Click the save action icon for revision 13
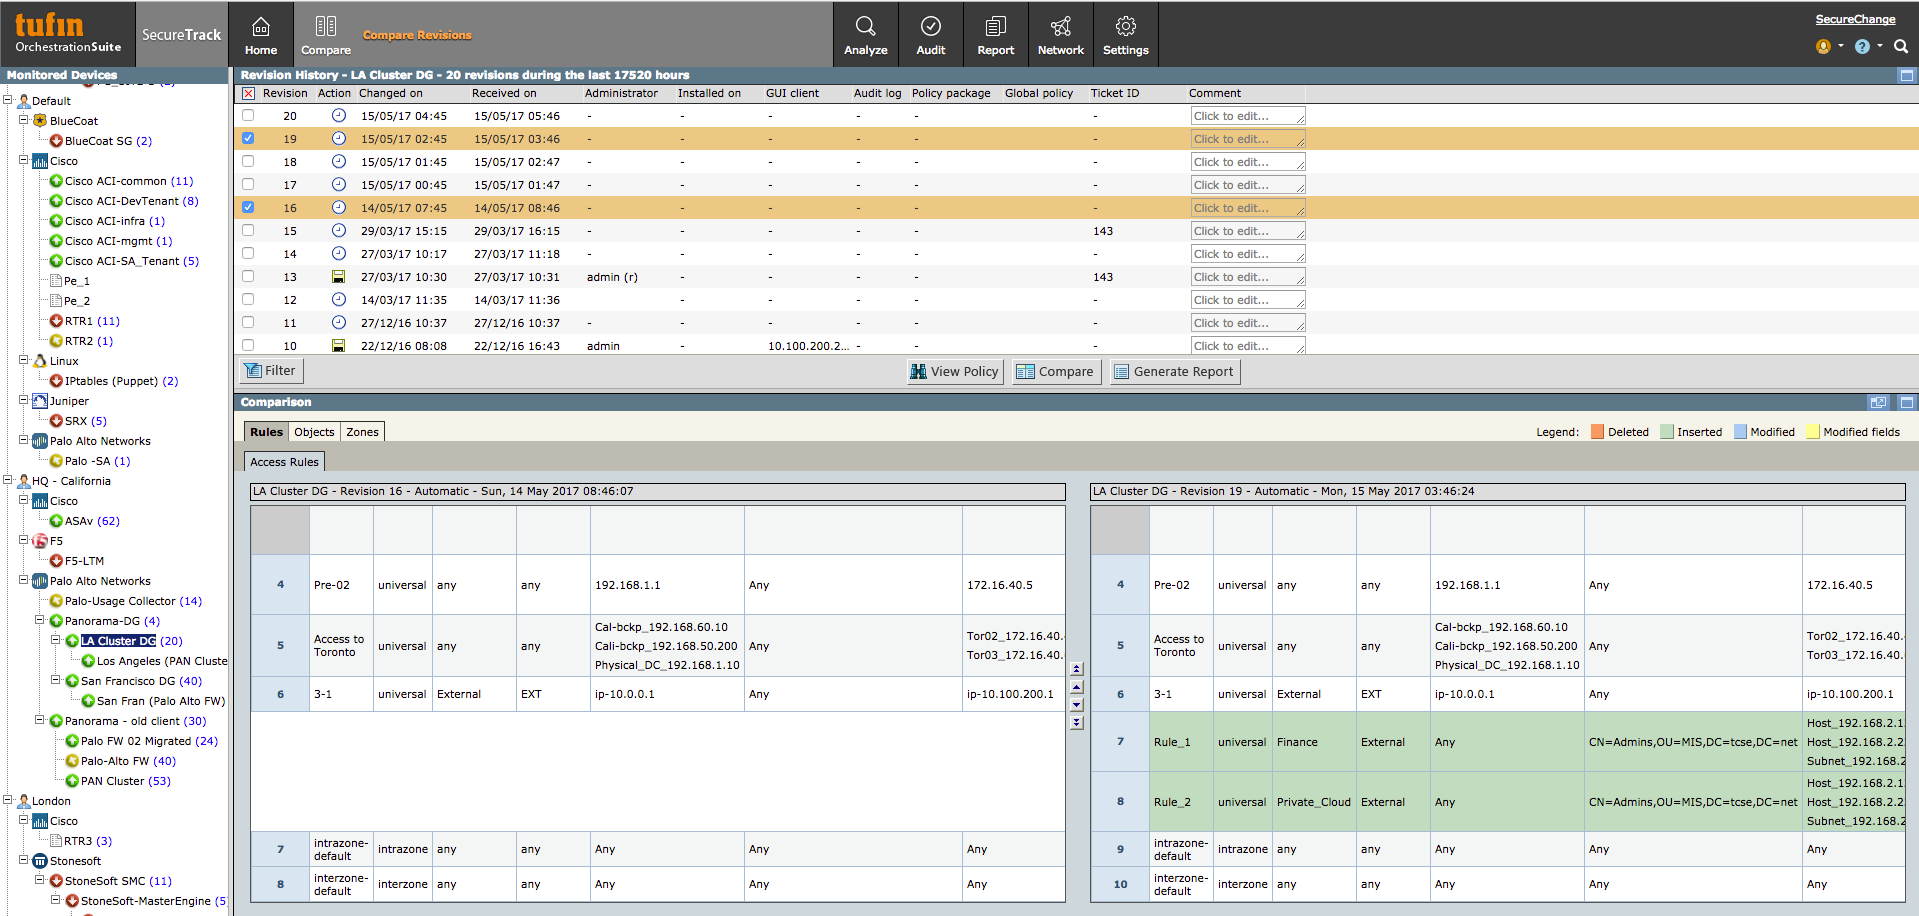This screenshot has height=916, width=1919. (339, 277)
